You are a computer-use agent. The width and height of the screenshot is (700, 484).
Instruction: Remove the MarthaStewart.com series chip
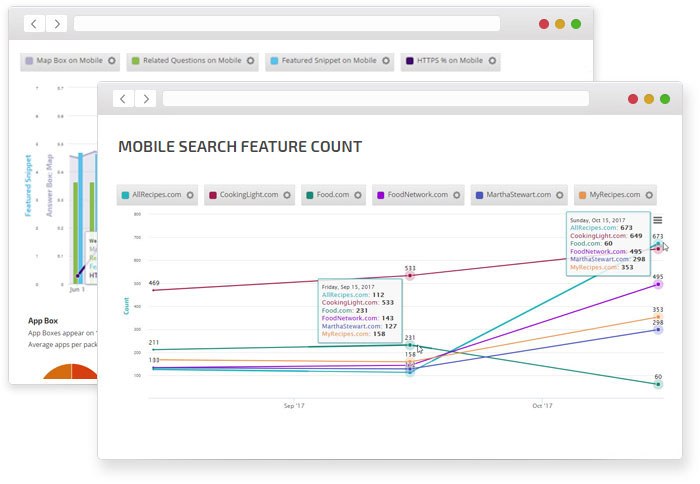pos(560,195)
